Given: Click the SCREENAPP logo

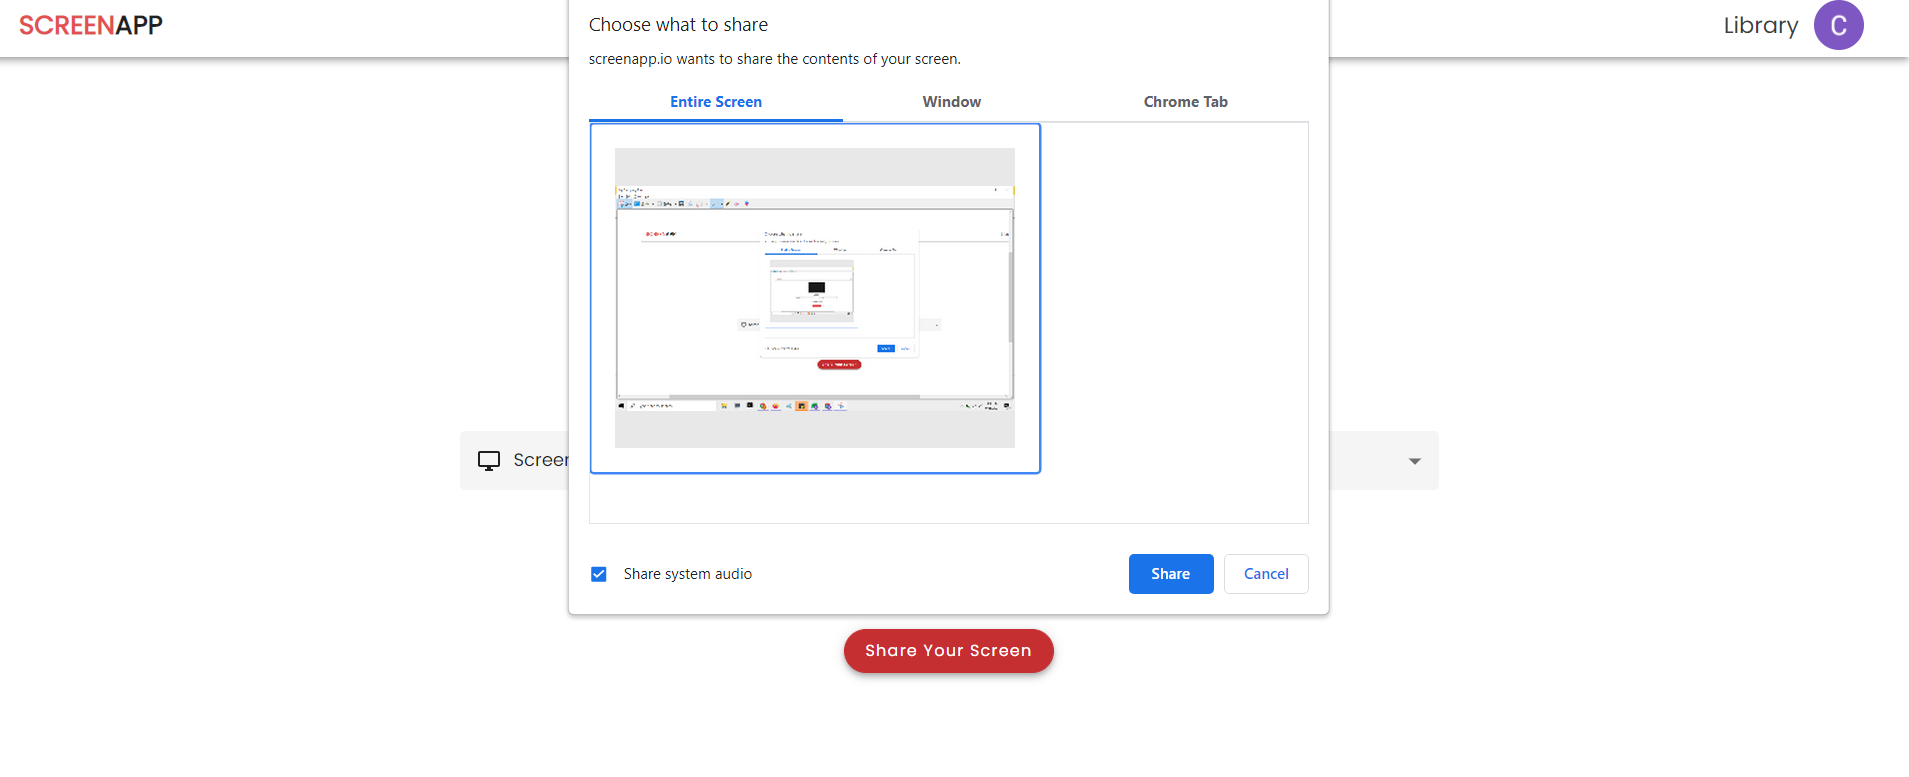Looking at the screenshot, I should [x=91, y=26].
